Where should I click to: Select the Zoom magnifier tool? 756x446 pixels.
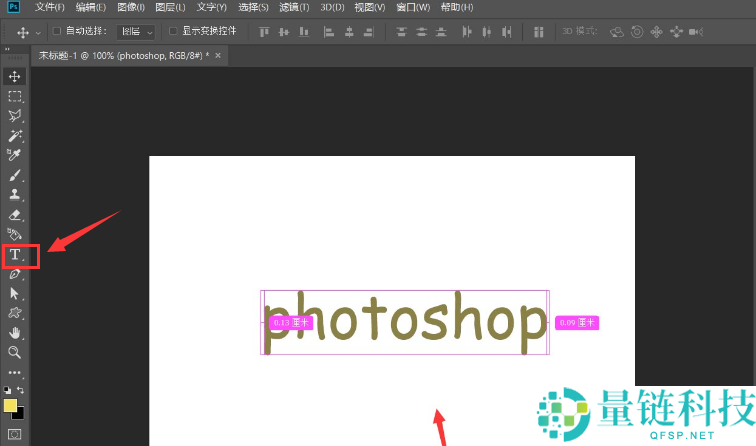coord(15,352)
